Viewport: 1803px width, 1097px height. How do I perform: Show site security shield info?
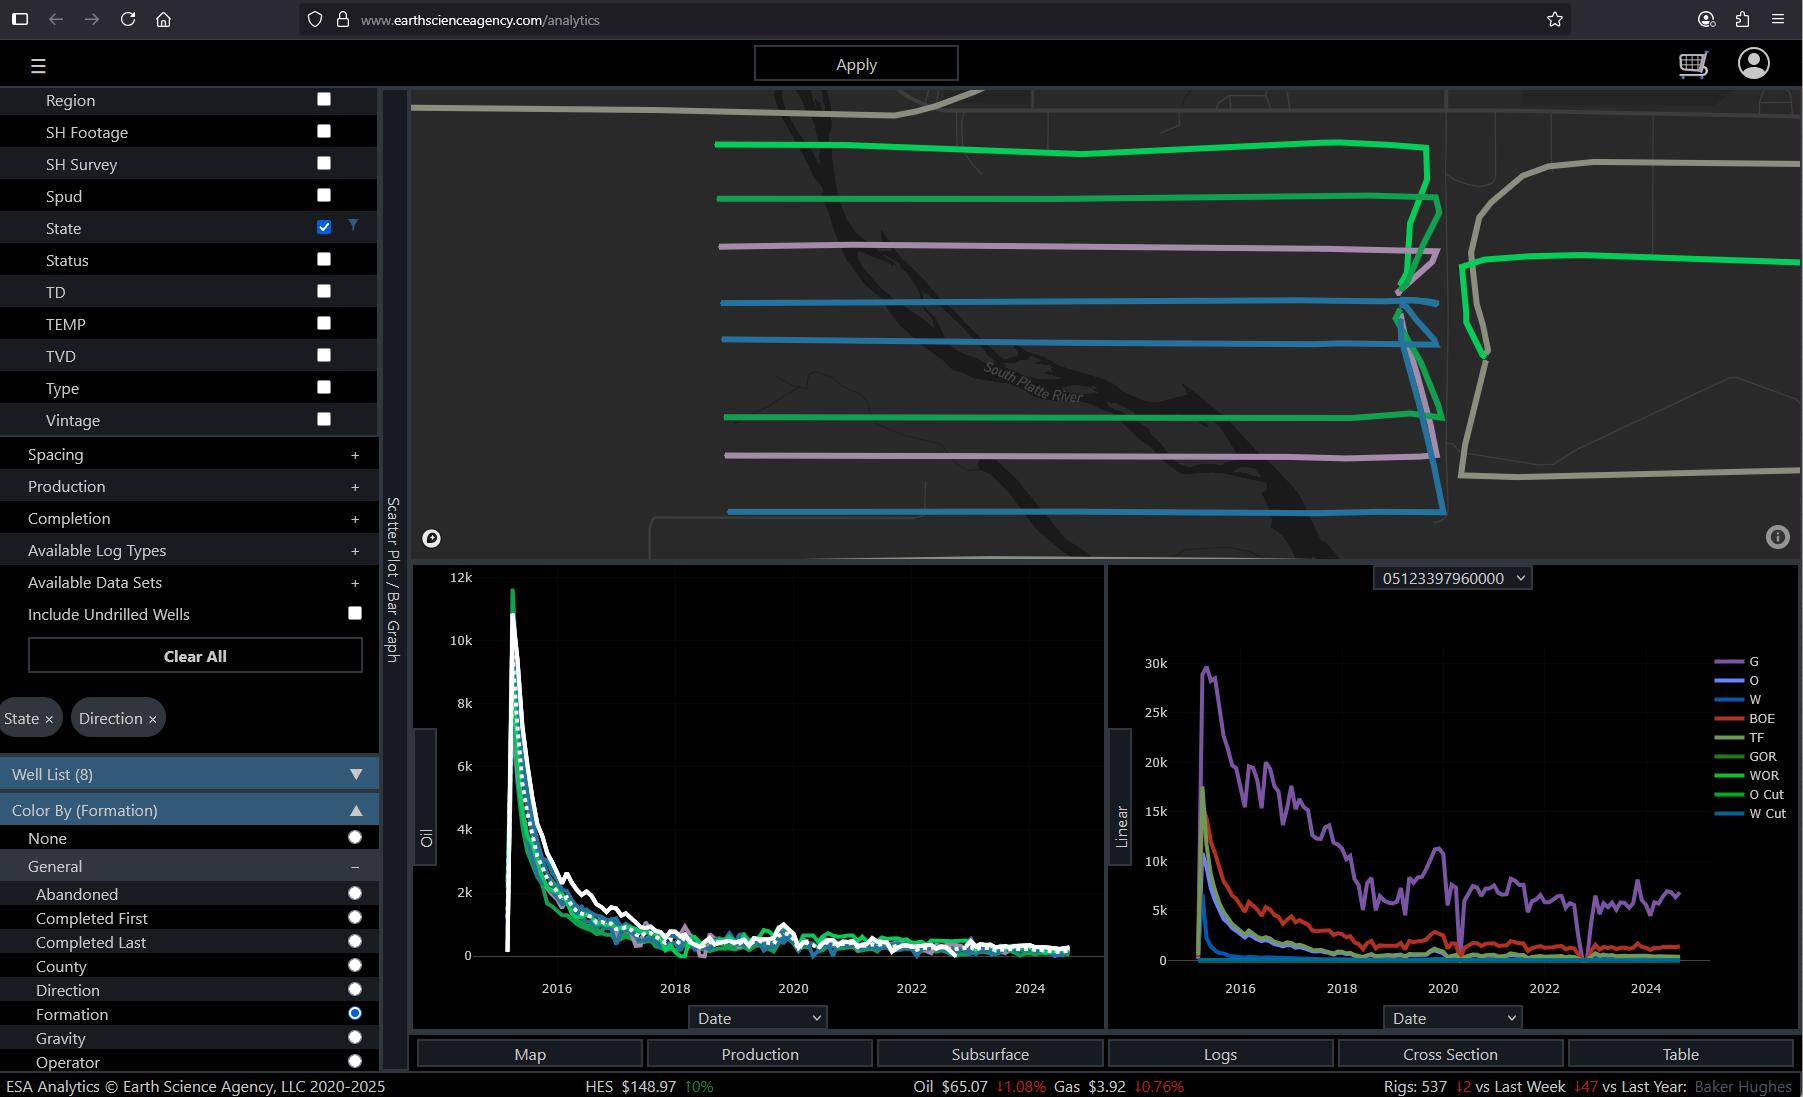point(315,19)
